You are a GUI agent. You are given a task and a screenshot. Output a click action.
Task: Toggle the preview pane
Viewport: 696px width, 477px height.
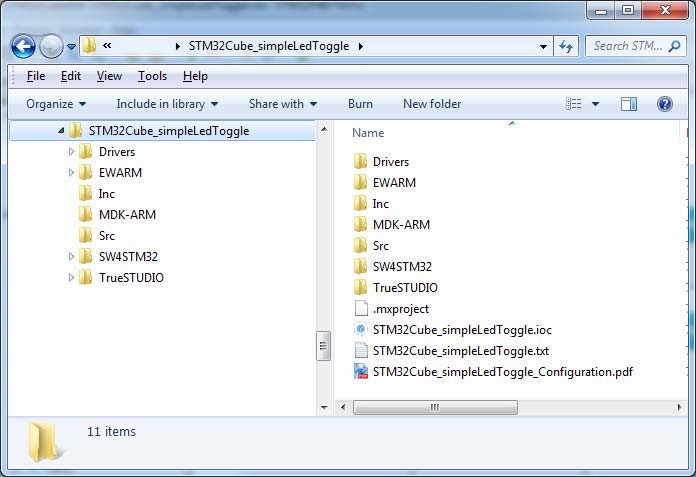629,104
